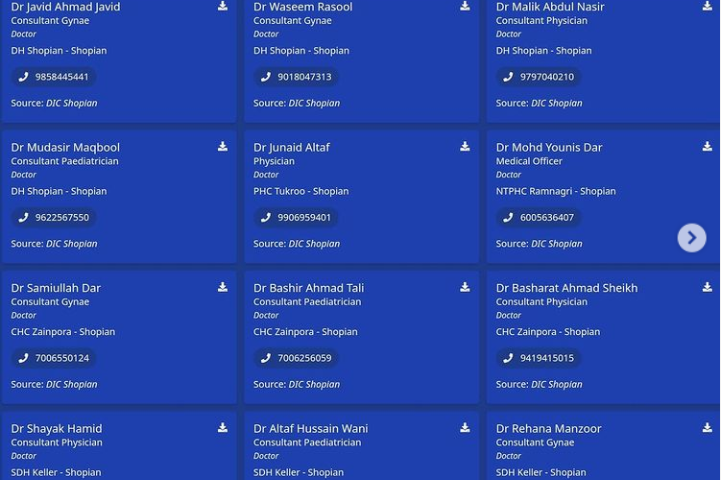The height and width of the screenshot is (480, 721).
Task: Download Dr Rehana Manzoor's contact card
Action: click(x=707, y=428)
